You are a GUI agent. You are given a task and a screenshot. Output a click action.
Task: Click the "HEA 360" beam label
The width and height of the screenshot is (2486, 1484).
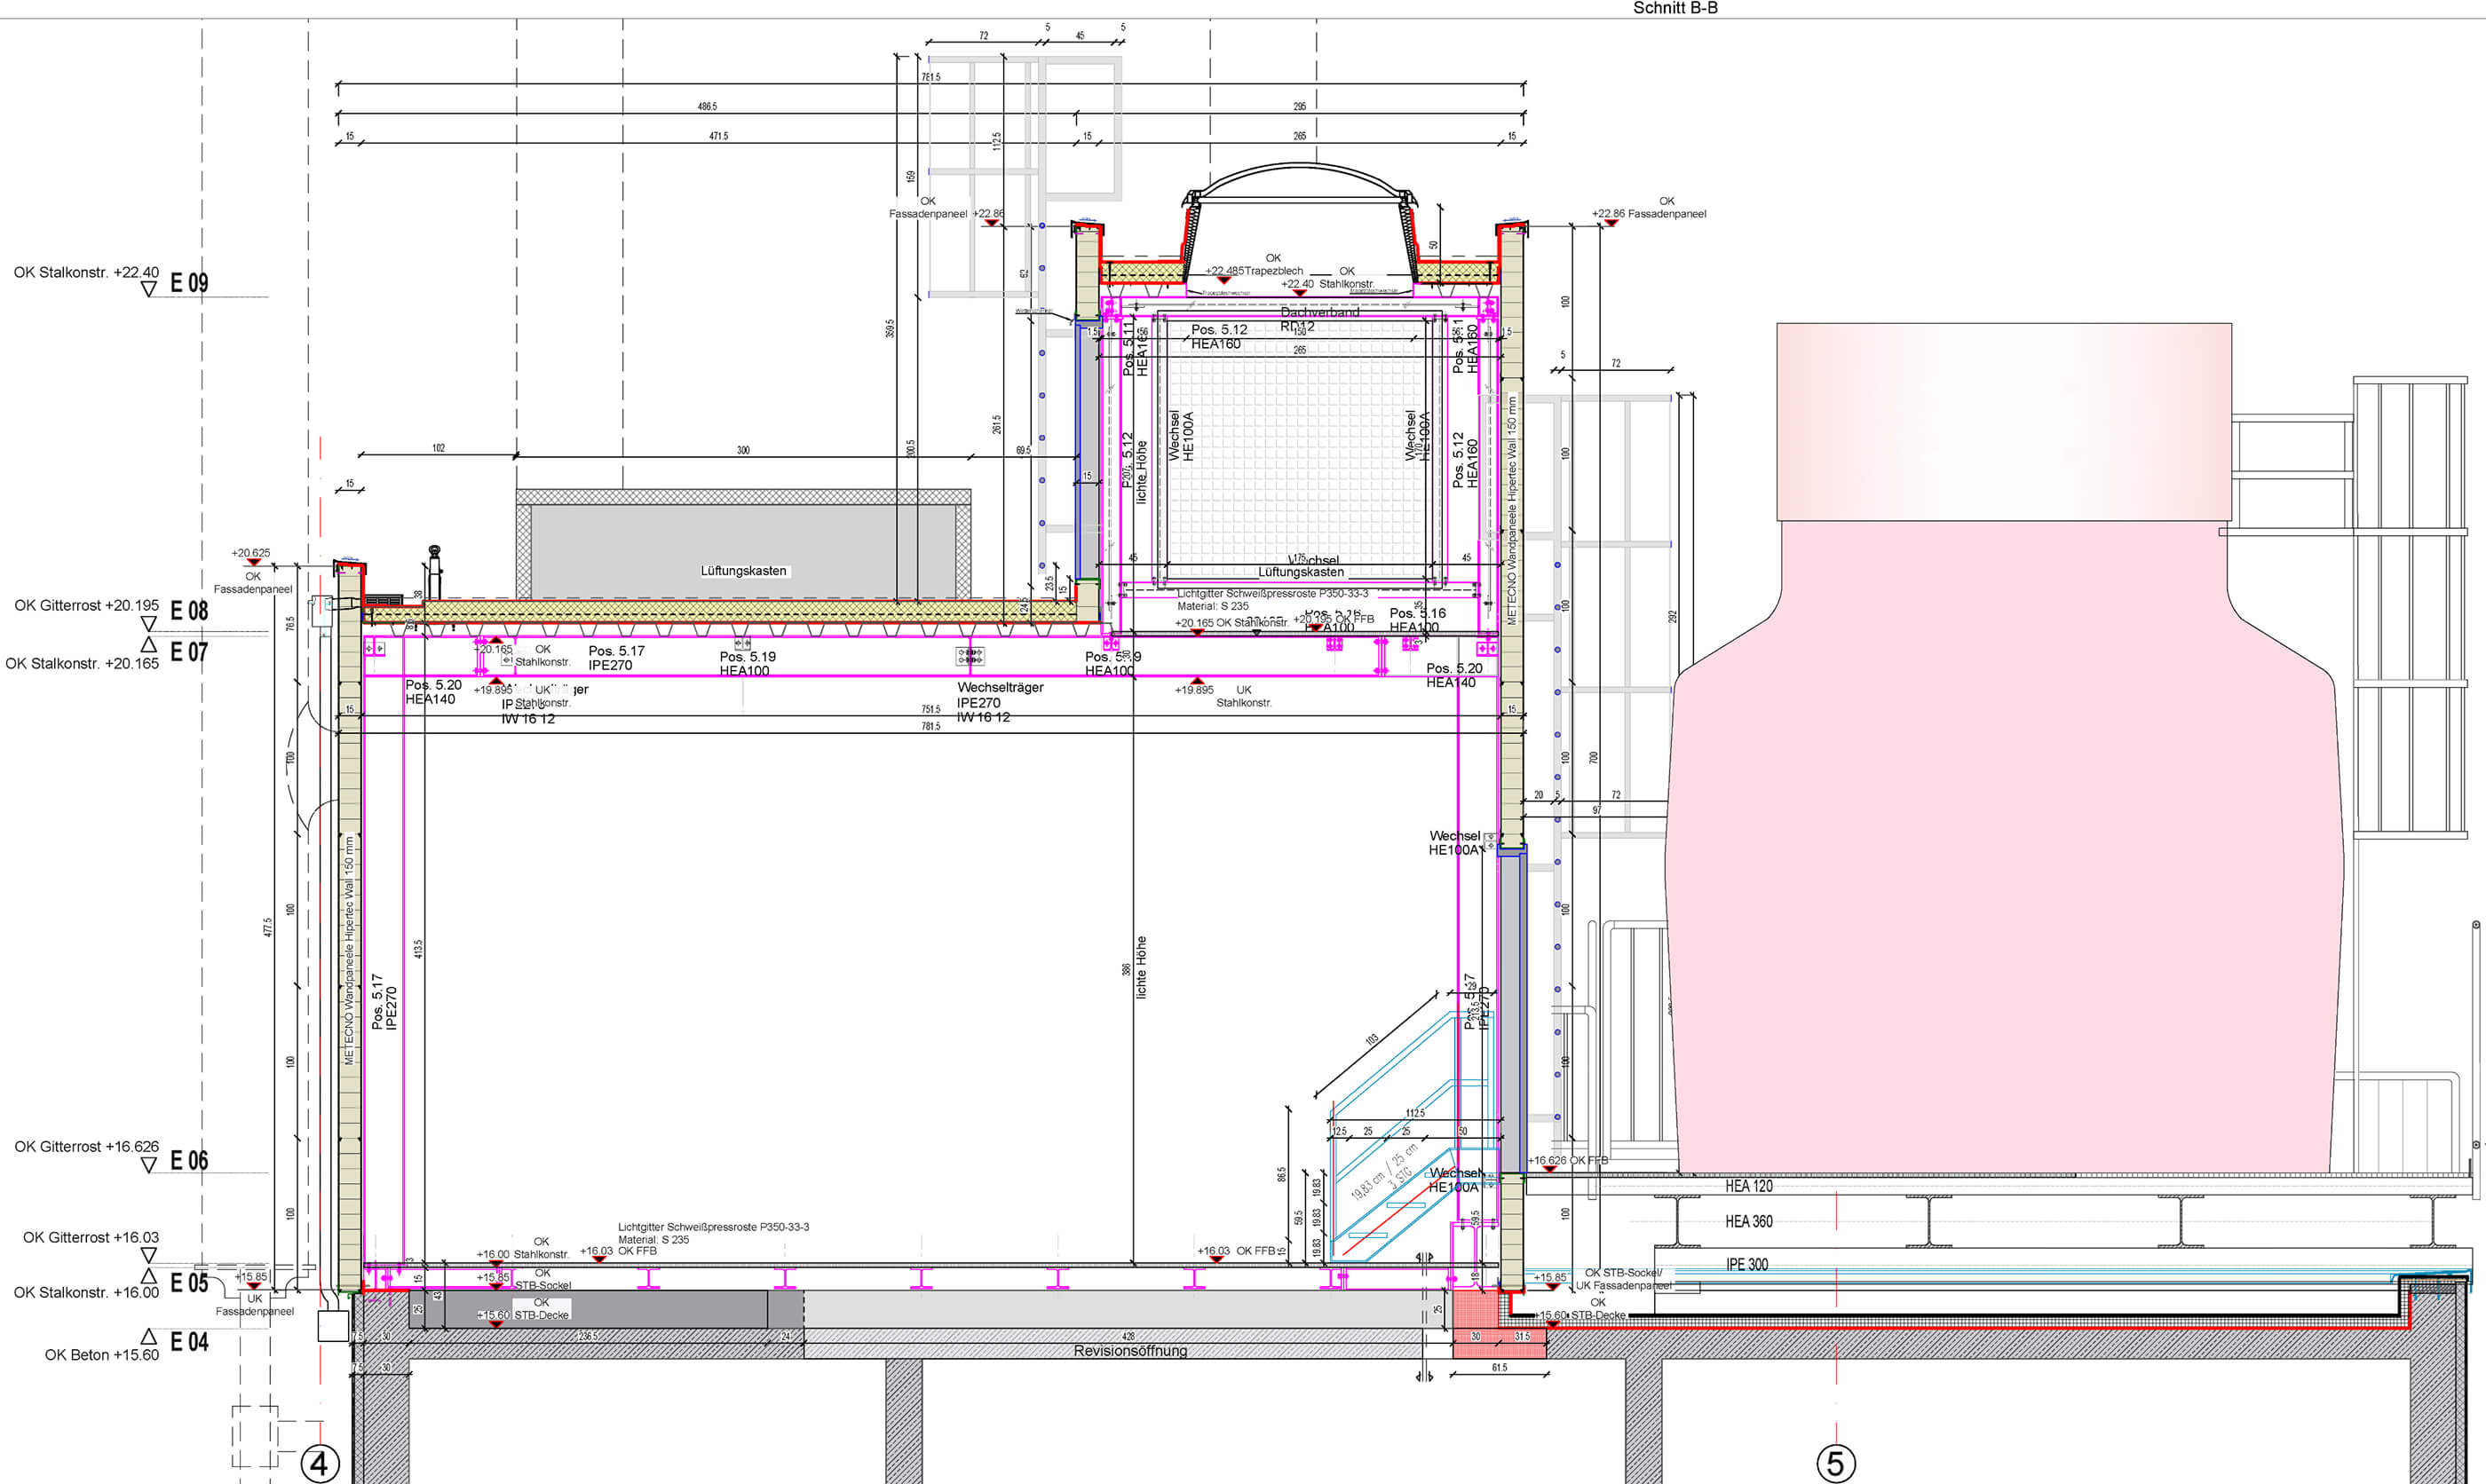[1748, 1222]
